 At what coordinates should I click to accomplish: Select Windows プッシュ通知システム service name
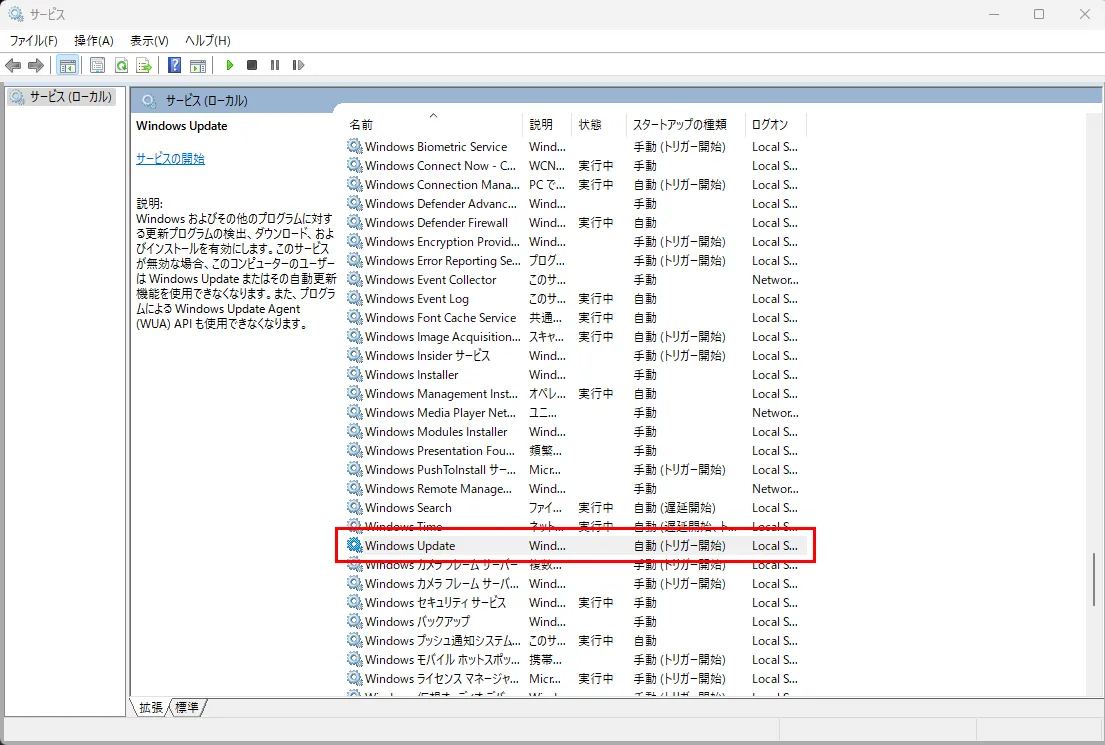tap(443, 640)
